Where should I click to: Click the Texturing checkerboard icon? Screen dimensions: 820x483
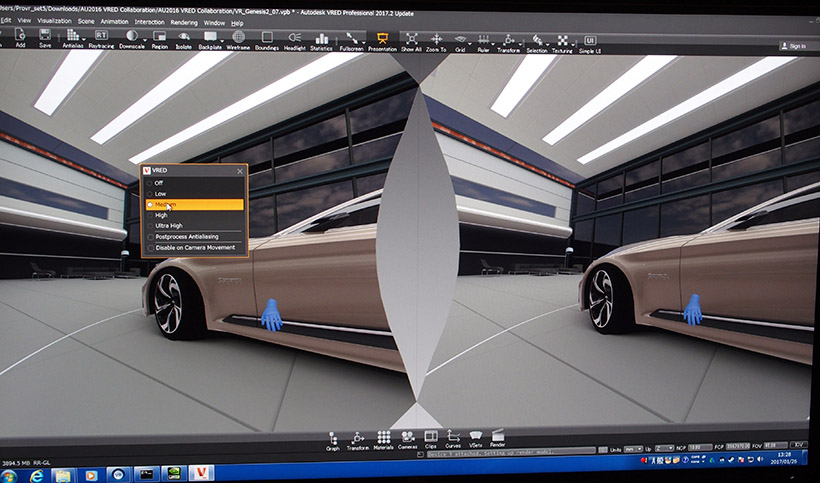pyautogui.click(x=562, y=40)
